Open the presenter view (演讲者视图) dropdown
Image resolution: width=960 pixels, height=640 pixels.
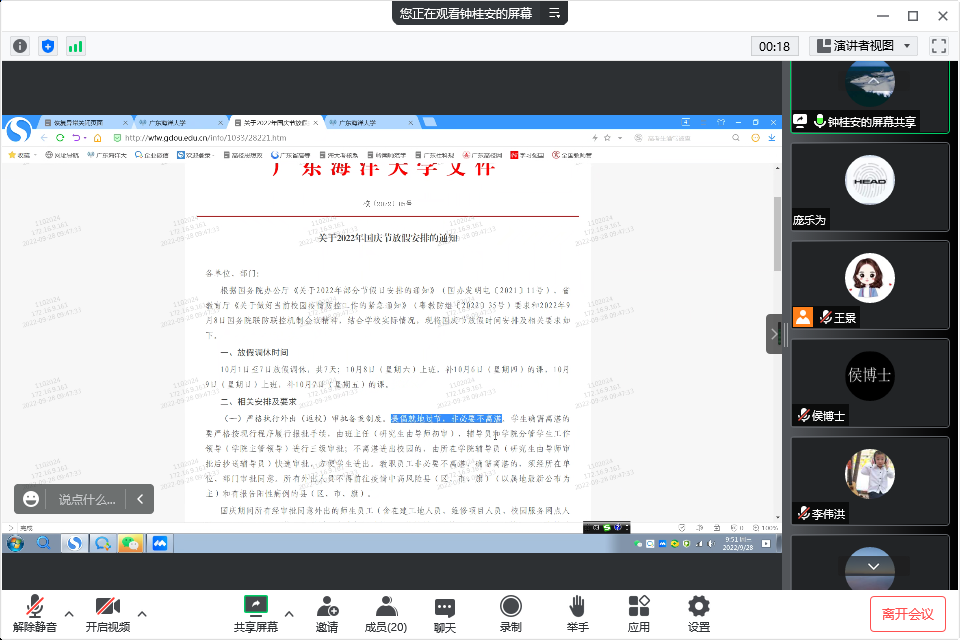(x=863, y=46)
